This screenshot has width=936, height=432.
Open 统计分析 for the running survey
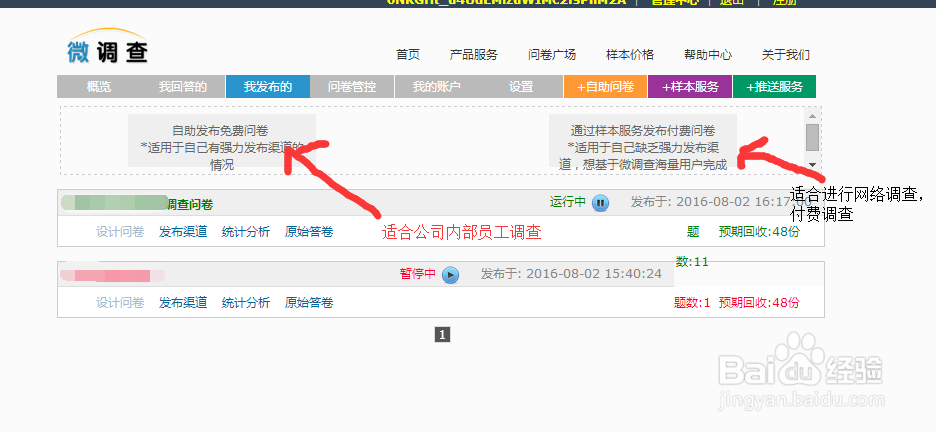click(x=246, y=232)
